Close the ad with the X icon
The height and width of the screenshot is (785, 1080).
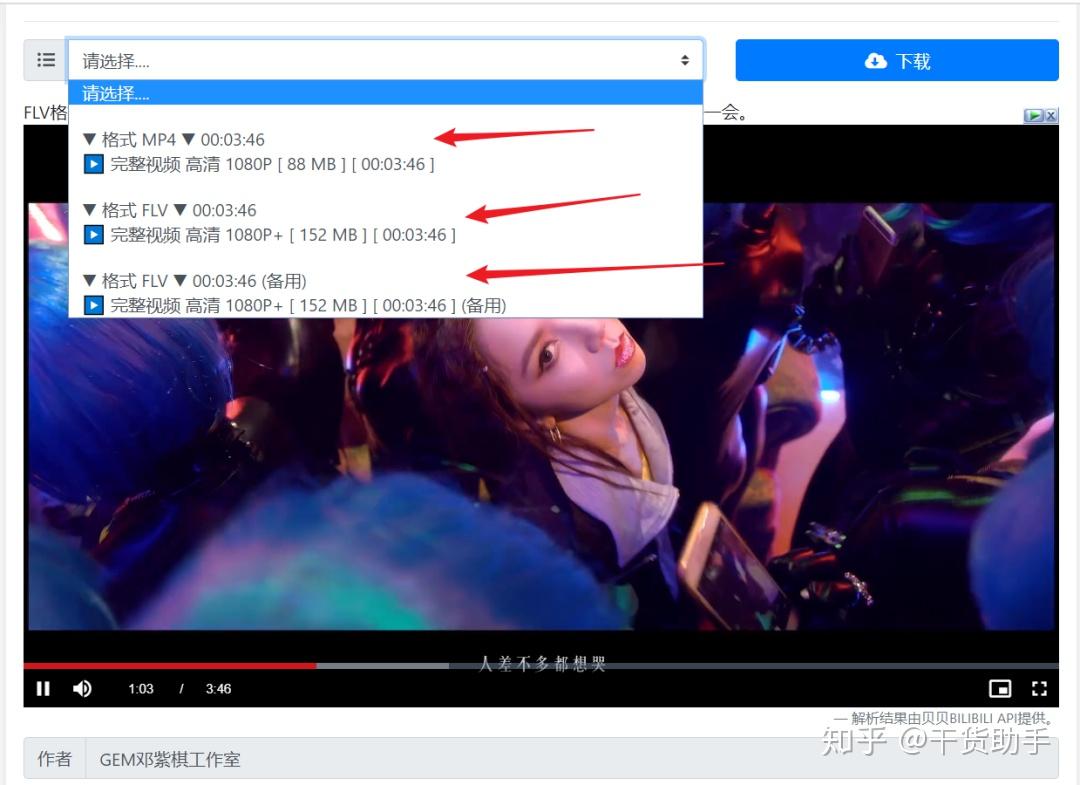pyautogui.click(x=1051, y=116)
